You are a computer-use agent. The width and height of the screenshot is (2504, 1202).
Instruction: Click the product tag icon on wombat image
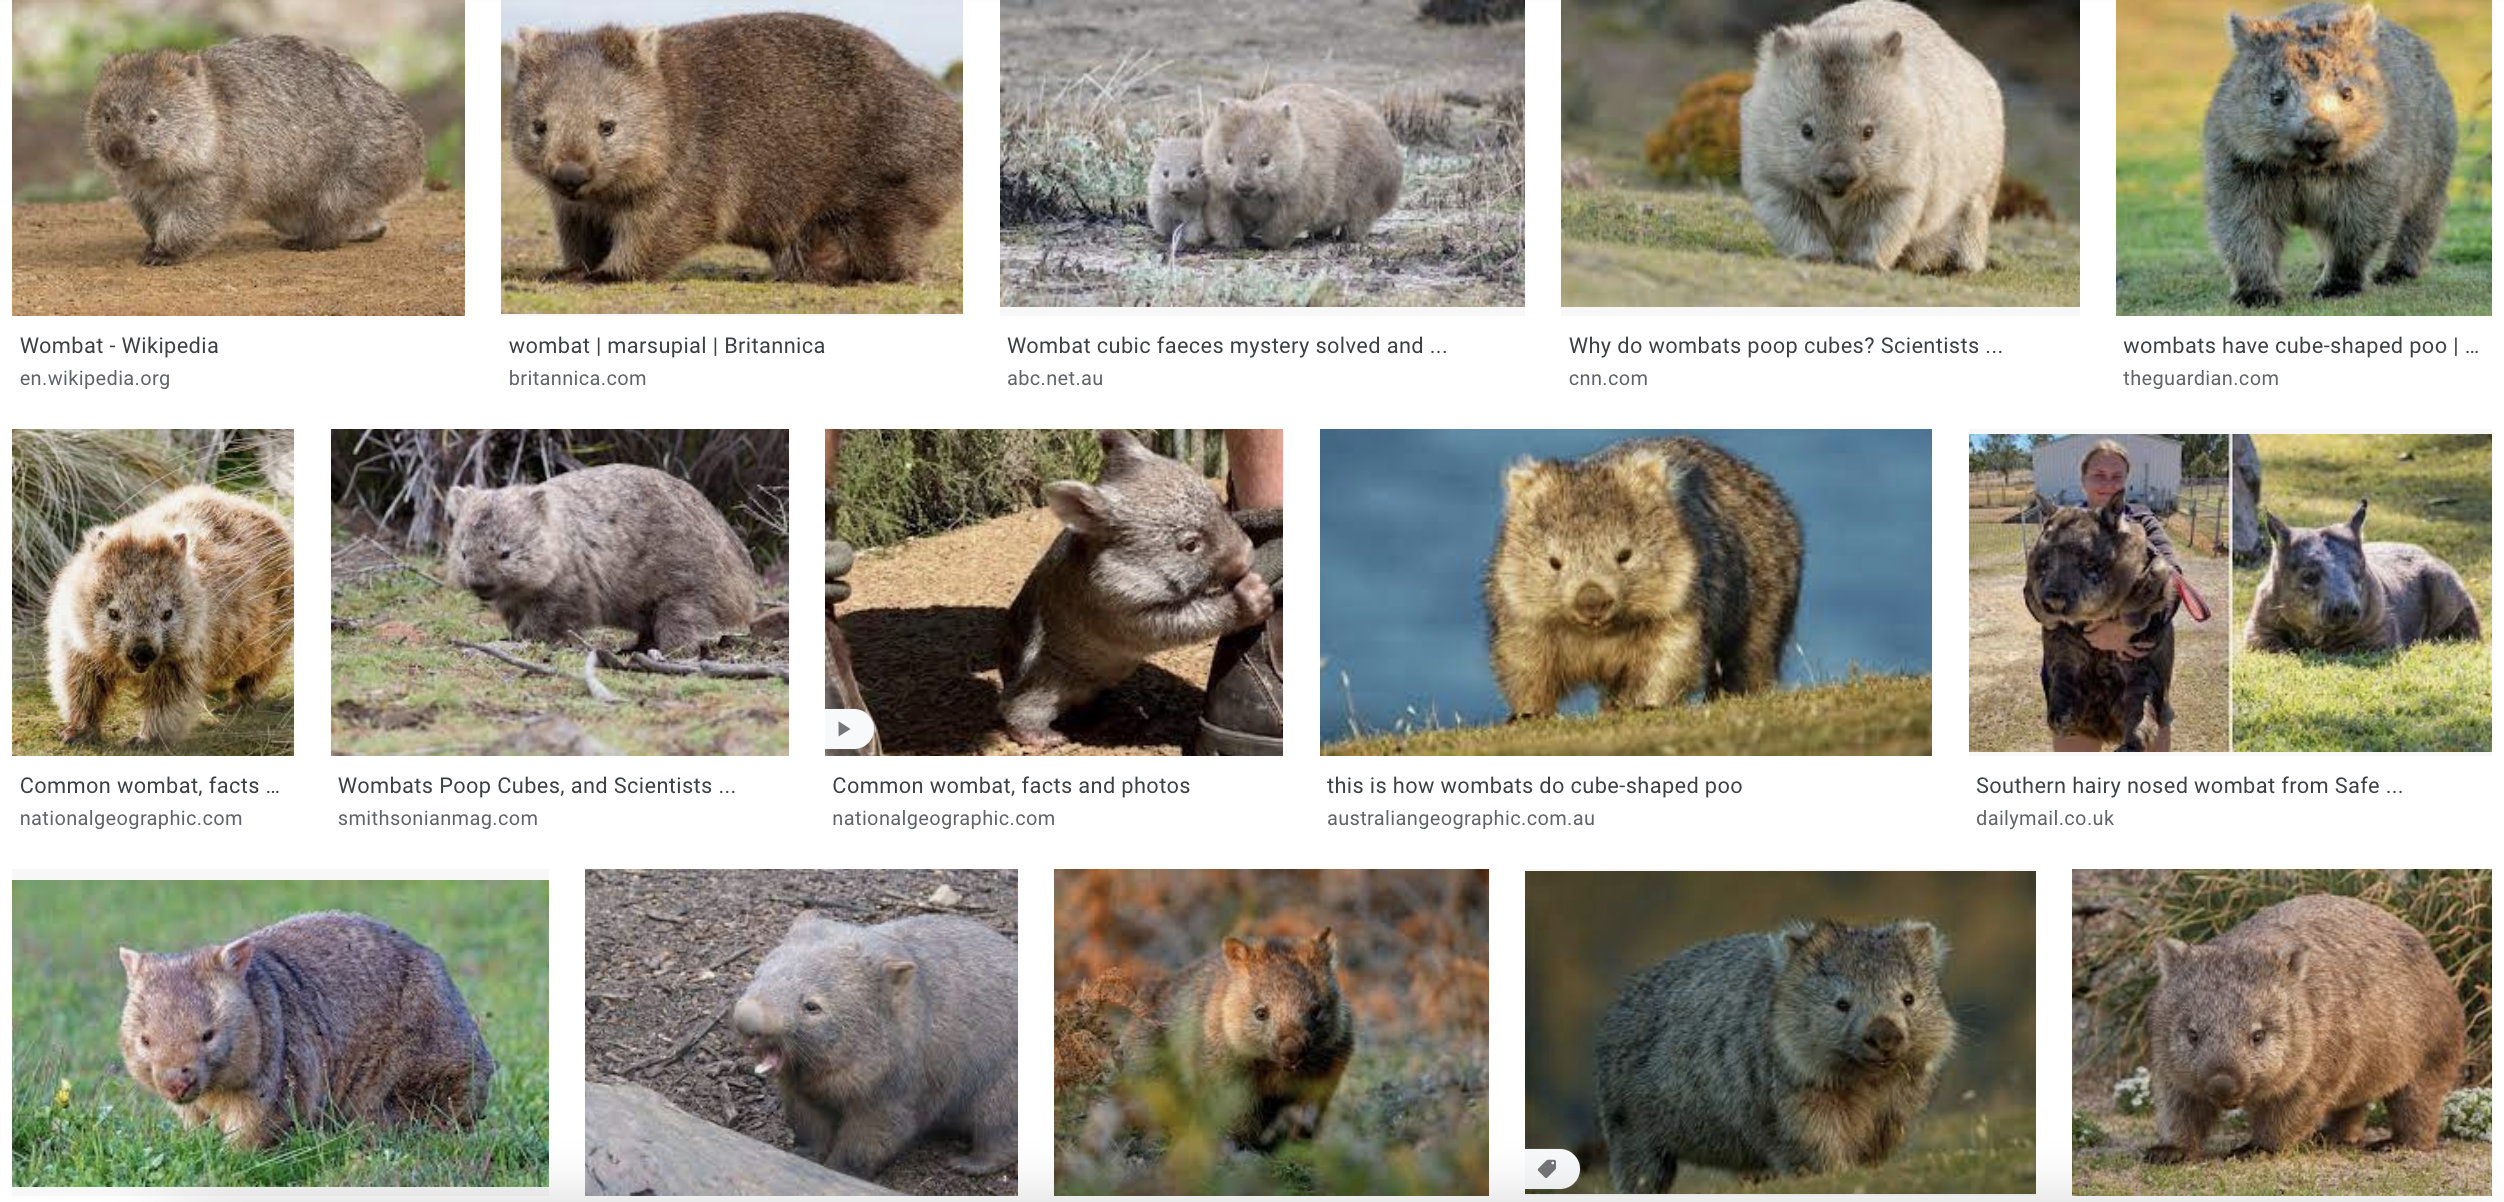[1548, 1168]
